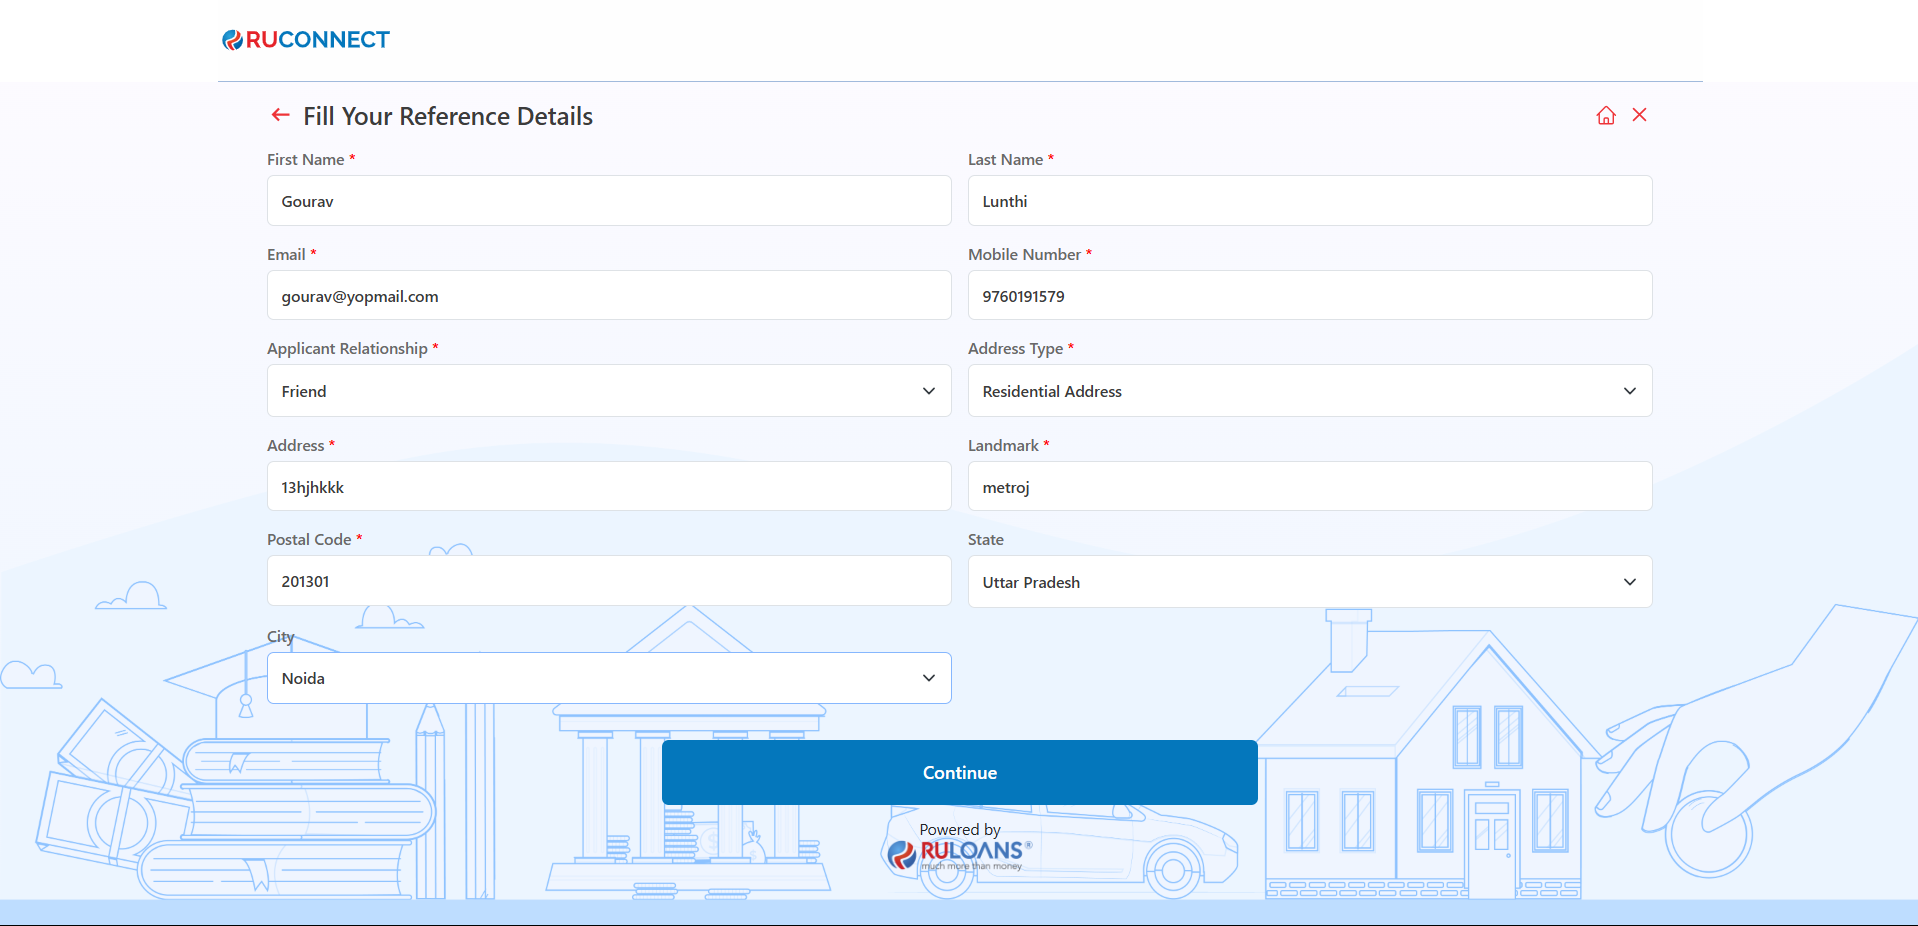Click the Powered by text
The height and width of the screenshot is (926, 1918).
click(x=959, y=830)
